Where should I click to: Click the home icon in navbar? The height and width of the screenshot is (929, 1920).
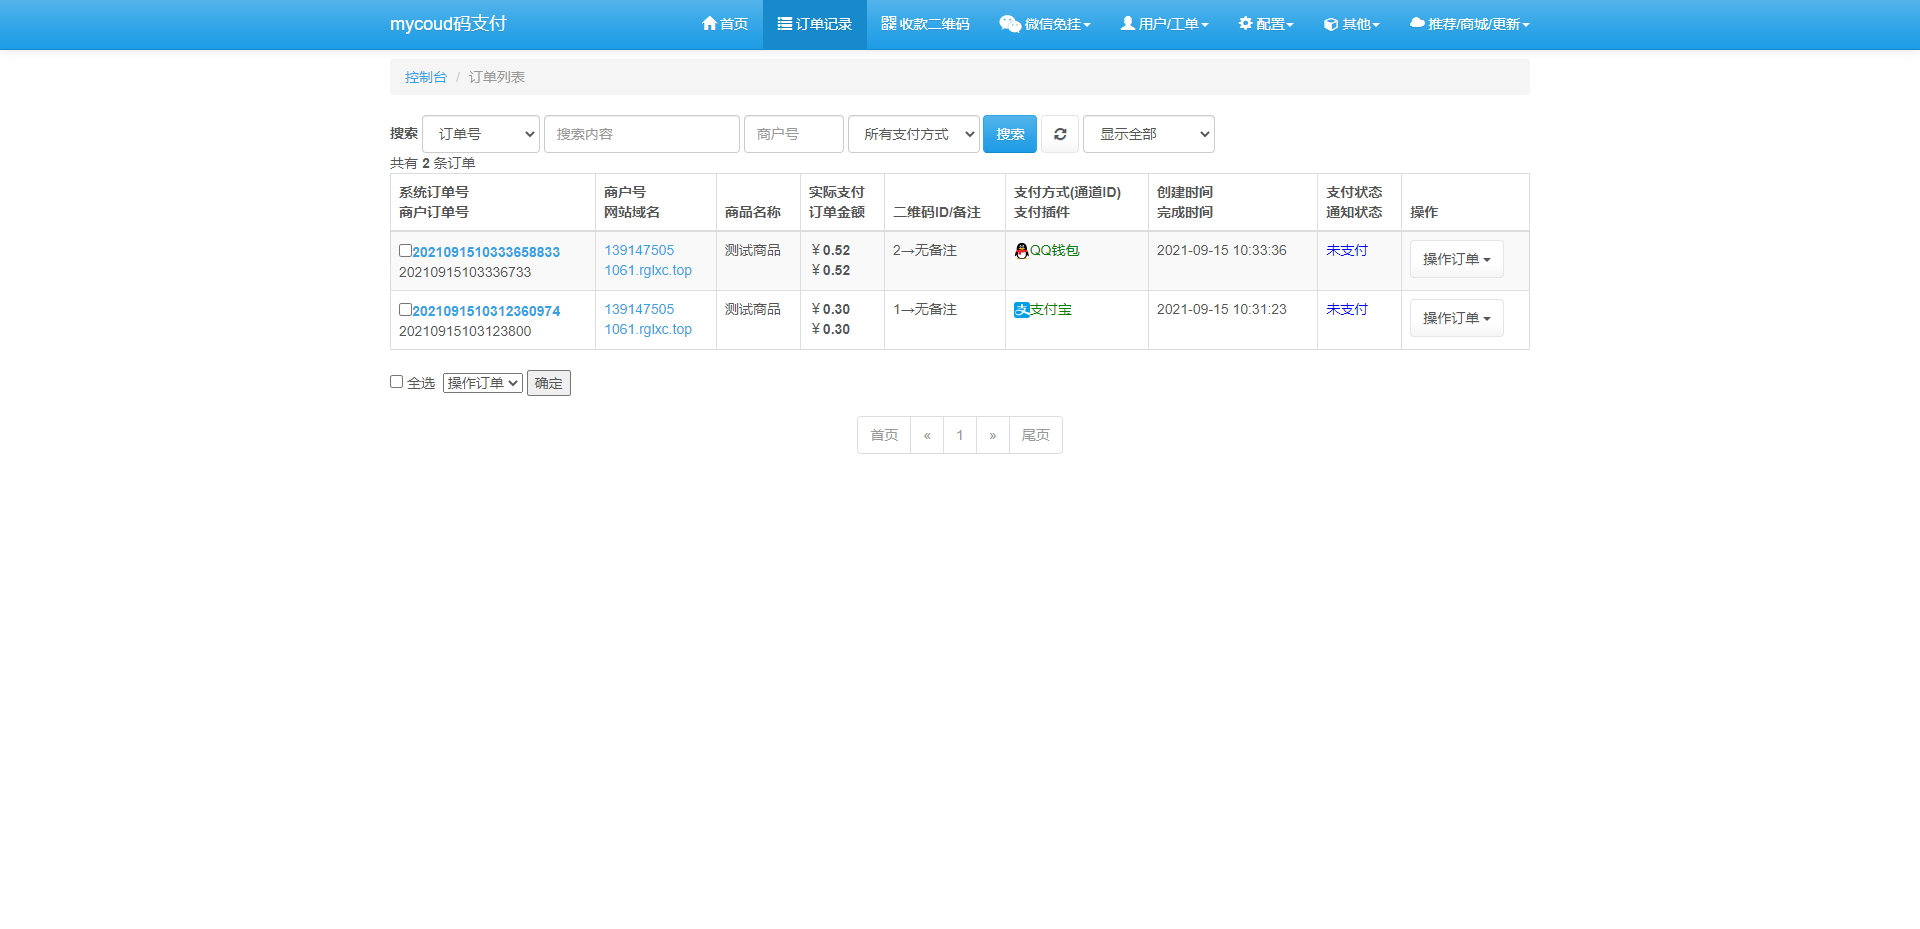point(709,23)
